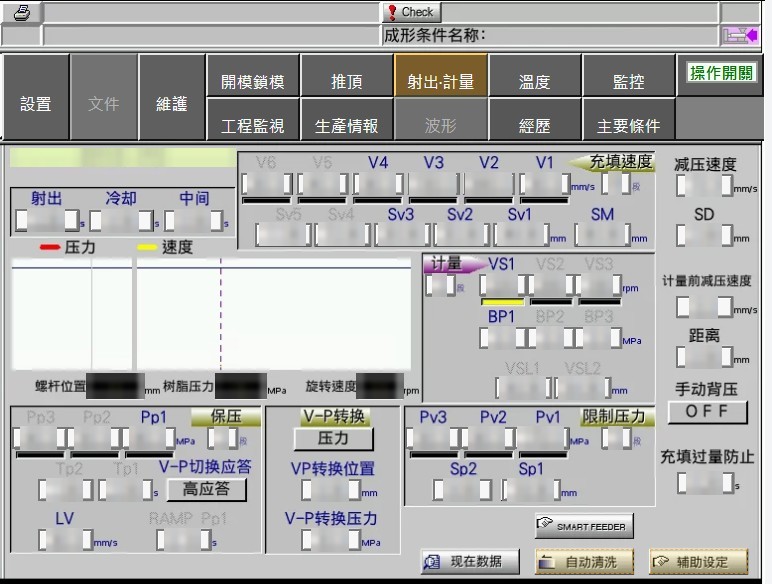Edit 保压 stage count field
The width and height of the screenshot is (772, 584).
(223, 438)
